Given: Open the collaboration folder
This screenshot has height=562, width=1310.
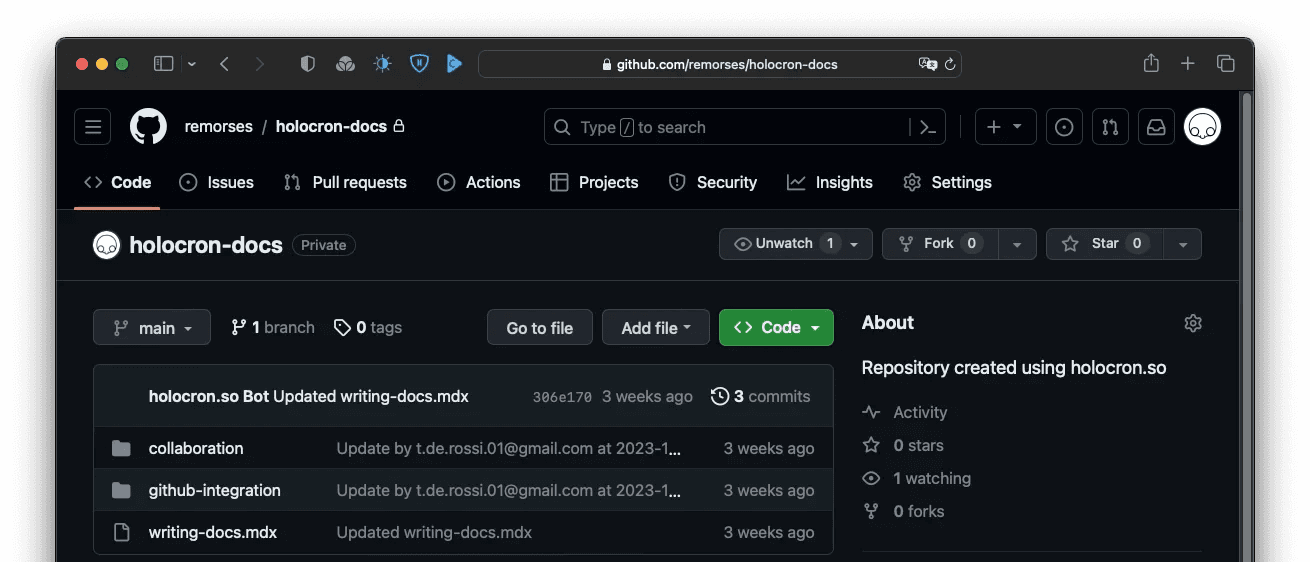Looking at the screenshot, I should [196, 448].
